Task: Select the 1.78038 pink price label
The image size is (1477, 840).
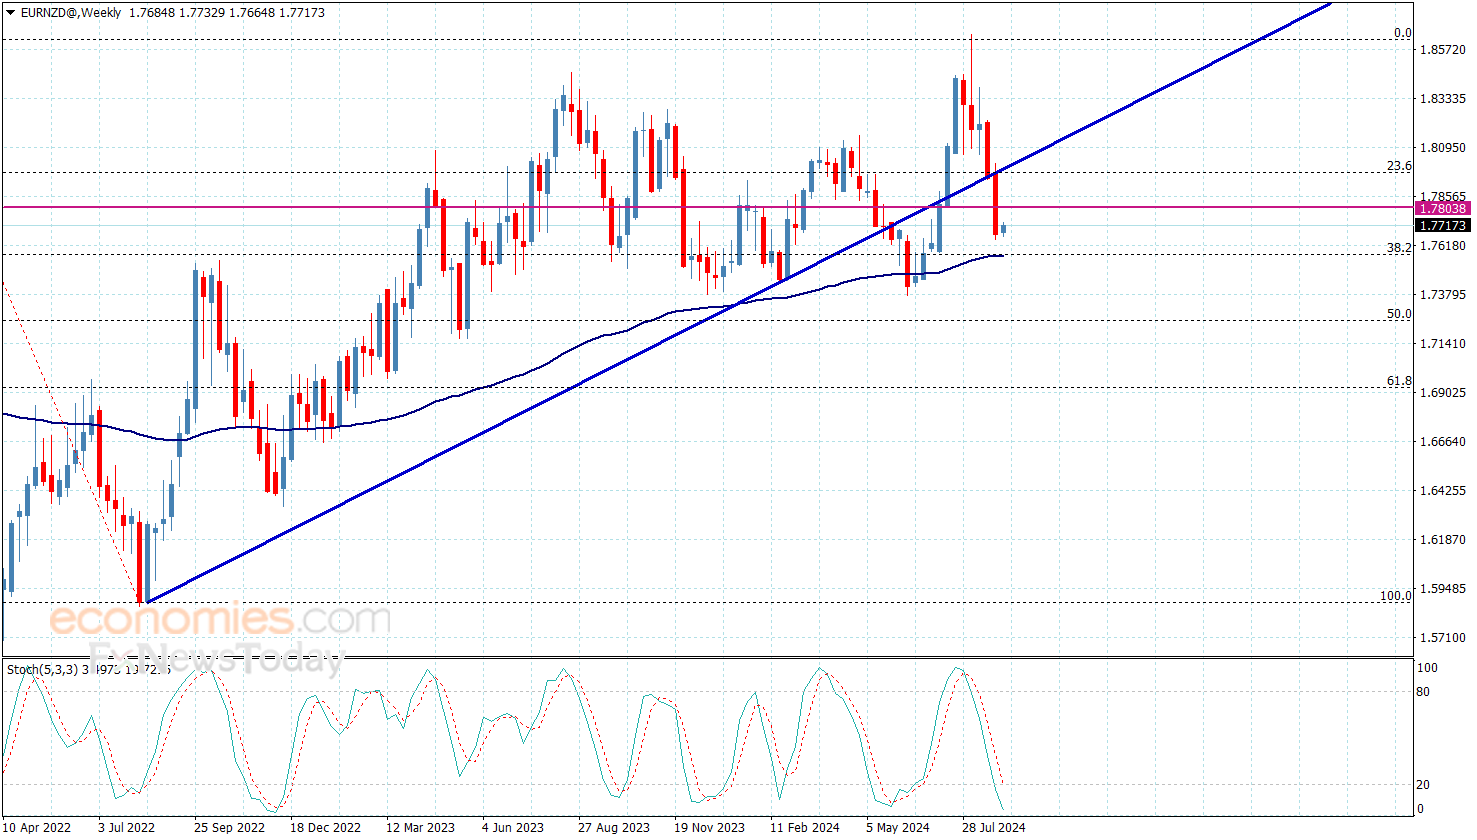Action: click(x=1442, y=208)
